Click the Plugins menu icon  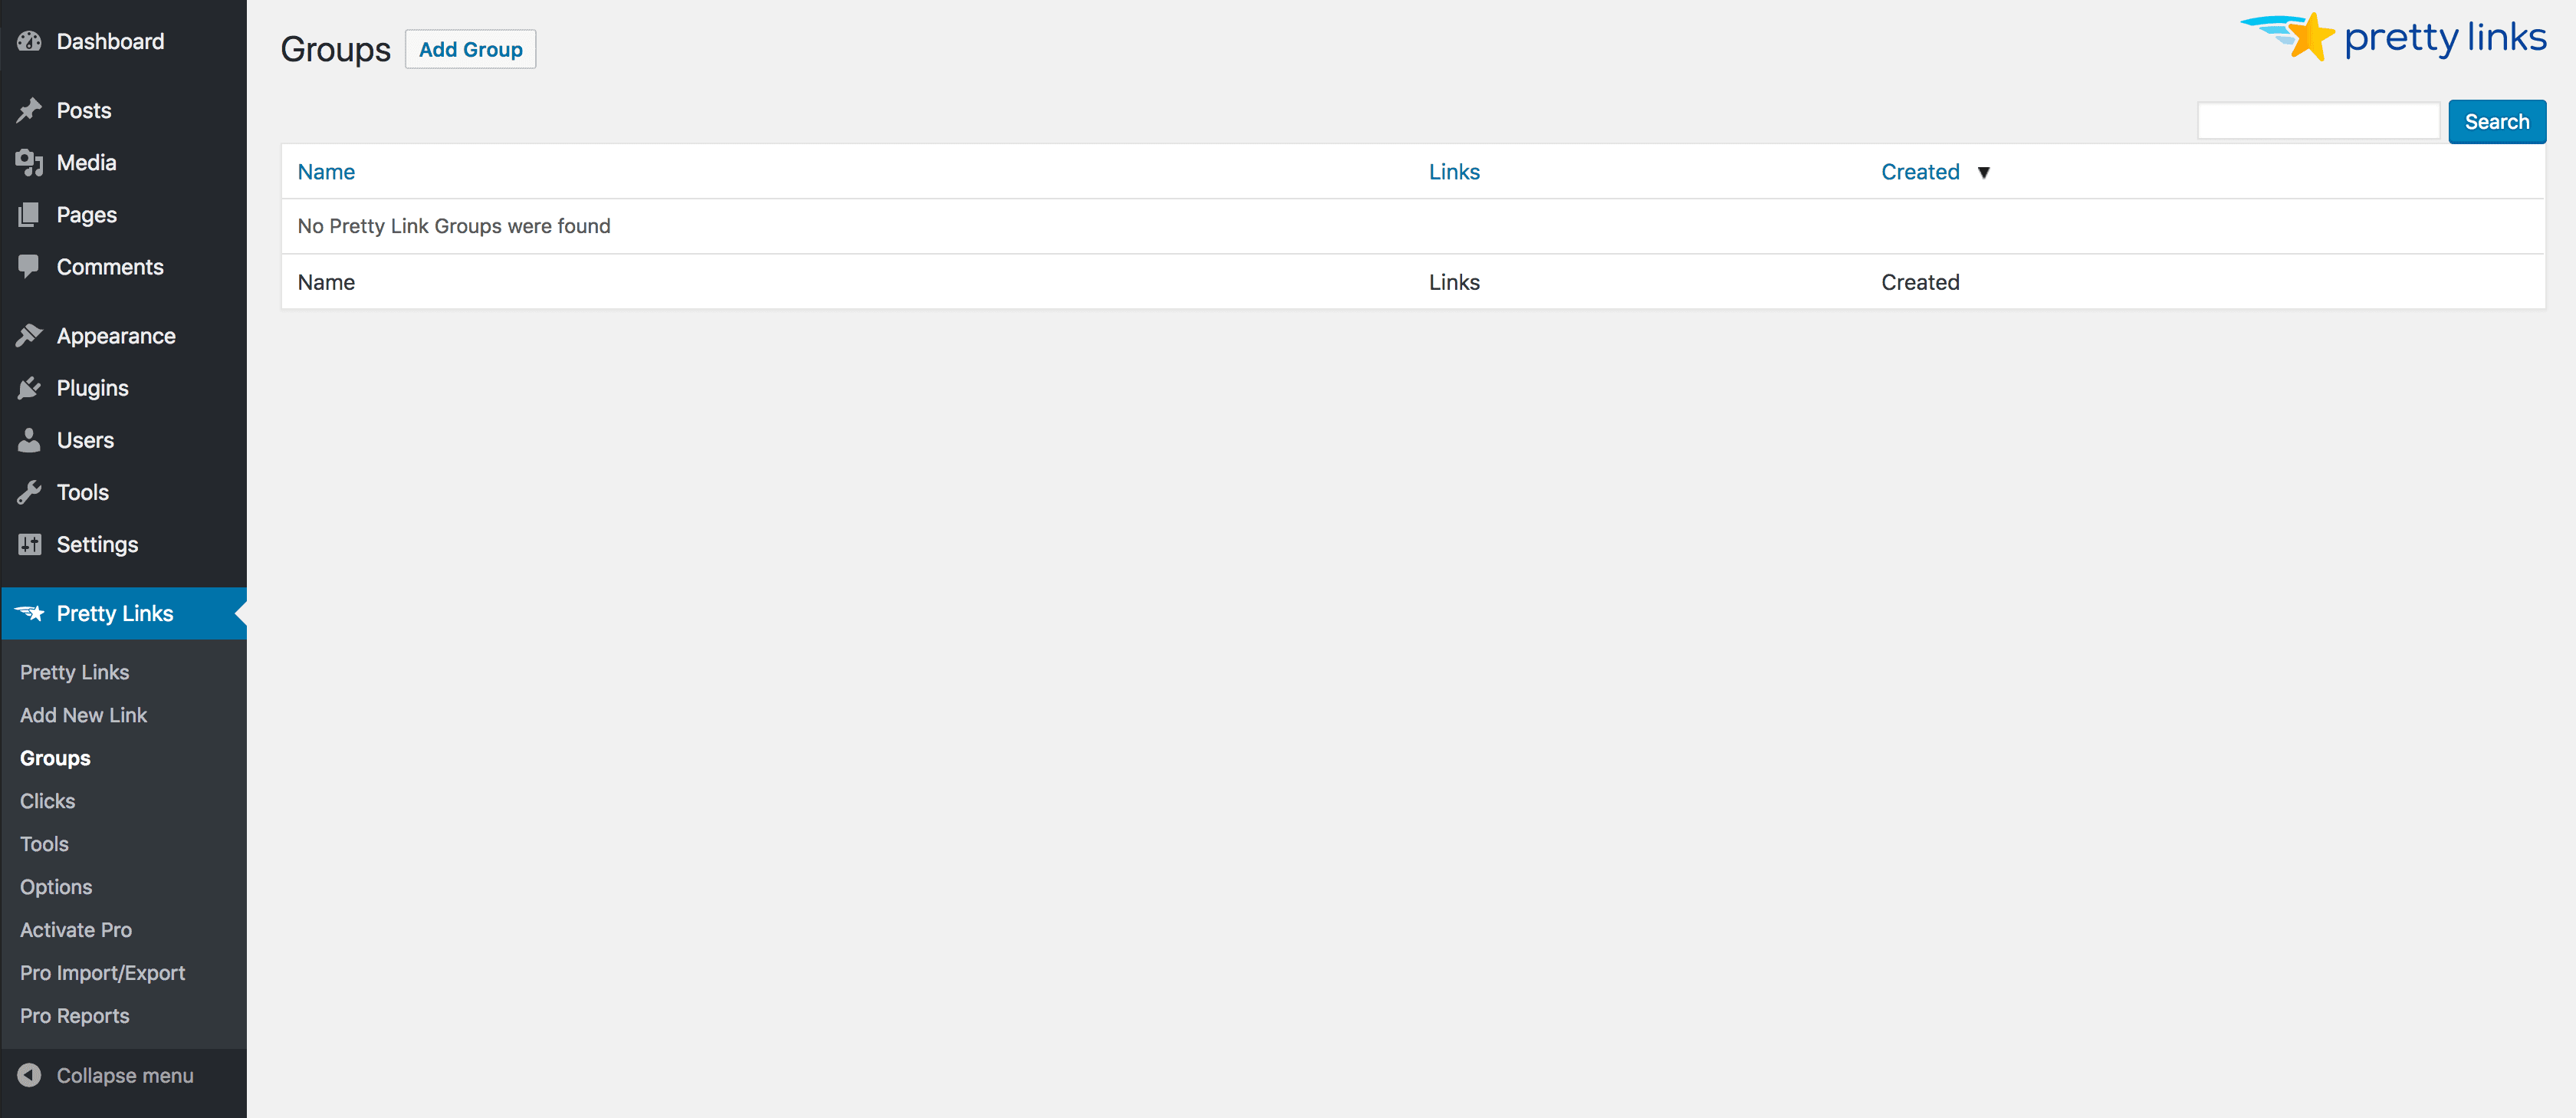(31, 388)
